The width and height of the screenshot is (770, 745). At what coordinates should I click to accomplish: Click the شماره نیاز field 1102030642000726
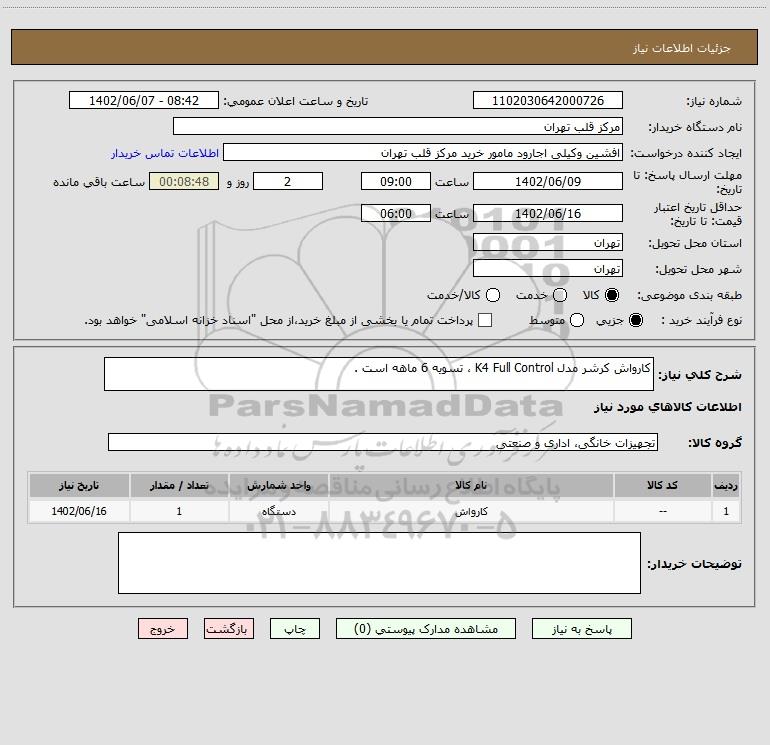click(548, 101)
